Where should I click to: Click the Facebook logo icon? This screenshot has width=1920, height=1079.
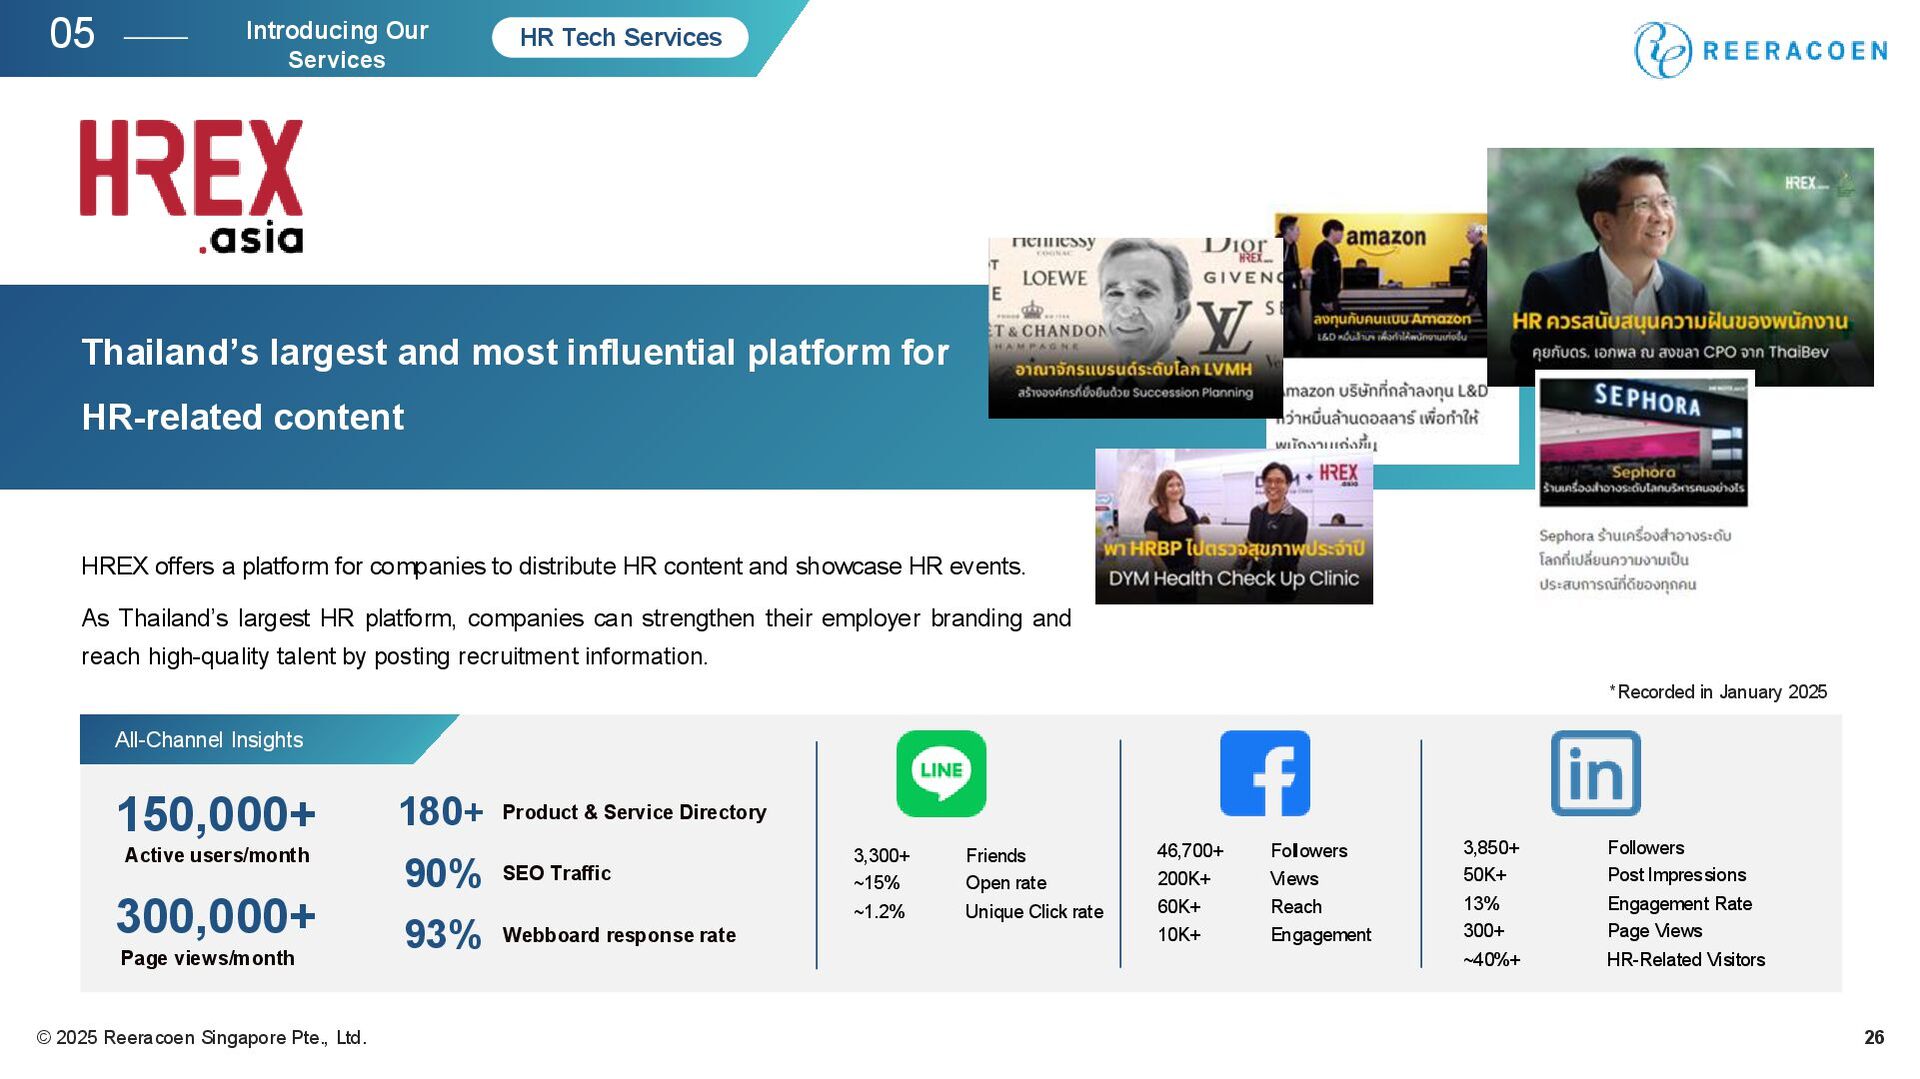click(1265, 773)
